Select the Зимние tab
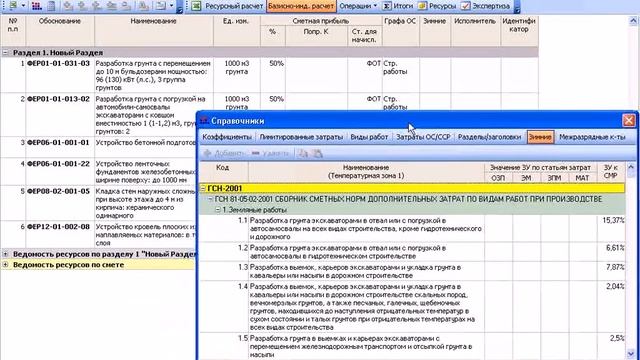This screenshot has height=360, width=640. pyautogui.click(x=540, y=137)
